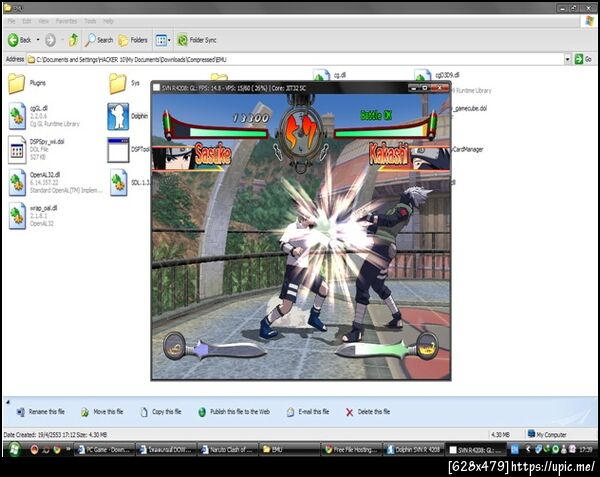The height and width of the screenshot is (477, 600).
Task: Switch to PC Game - Down... taskbar button
Action: (x=104, y=449)
